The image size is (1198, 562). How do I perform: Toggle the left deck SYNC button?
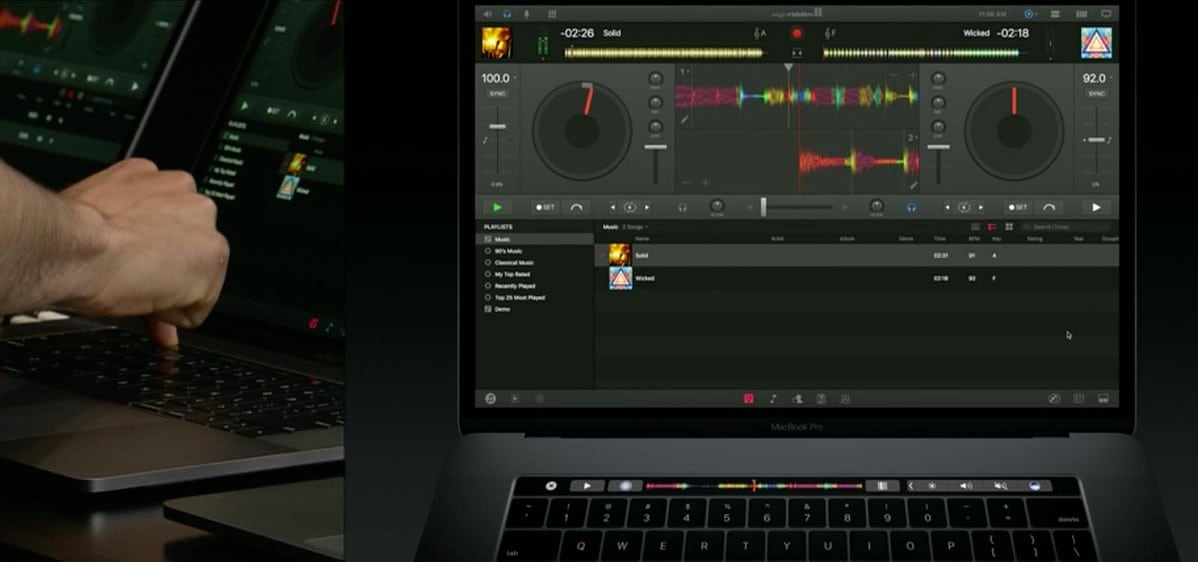(x=497, y=93)
